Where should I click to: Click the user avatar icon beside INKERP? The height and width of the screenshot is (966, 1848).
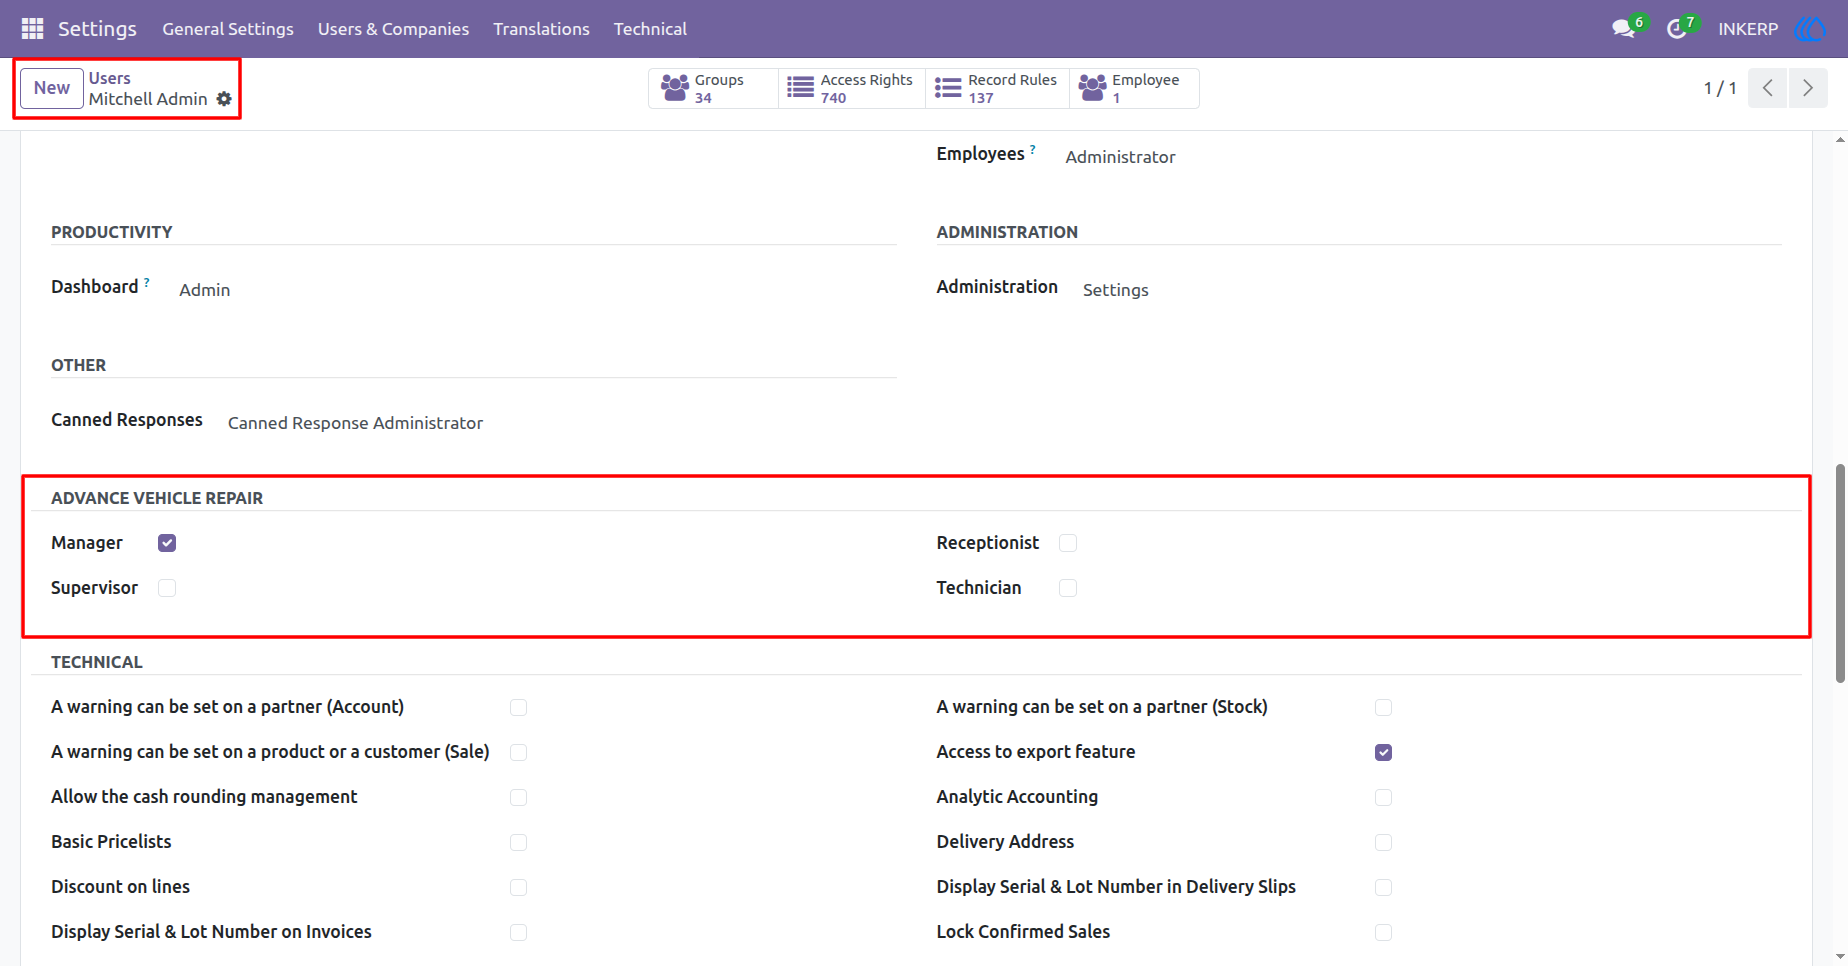[x=1810, y=29]
